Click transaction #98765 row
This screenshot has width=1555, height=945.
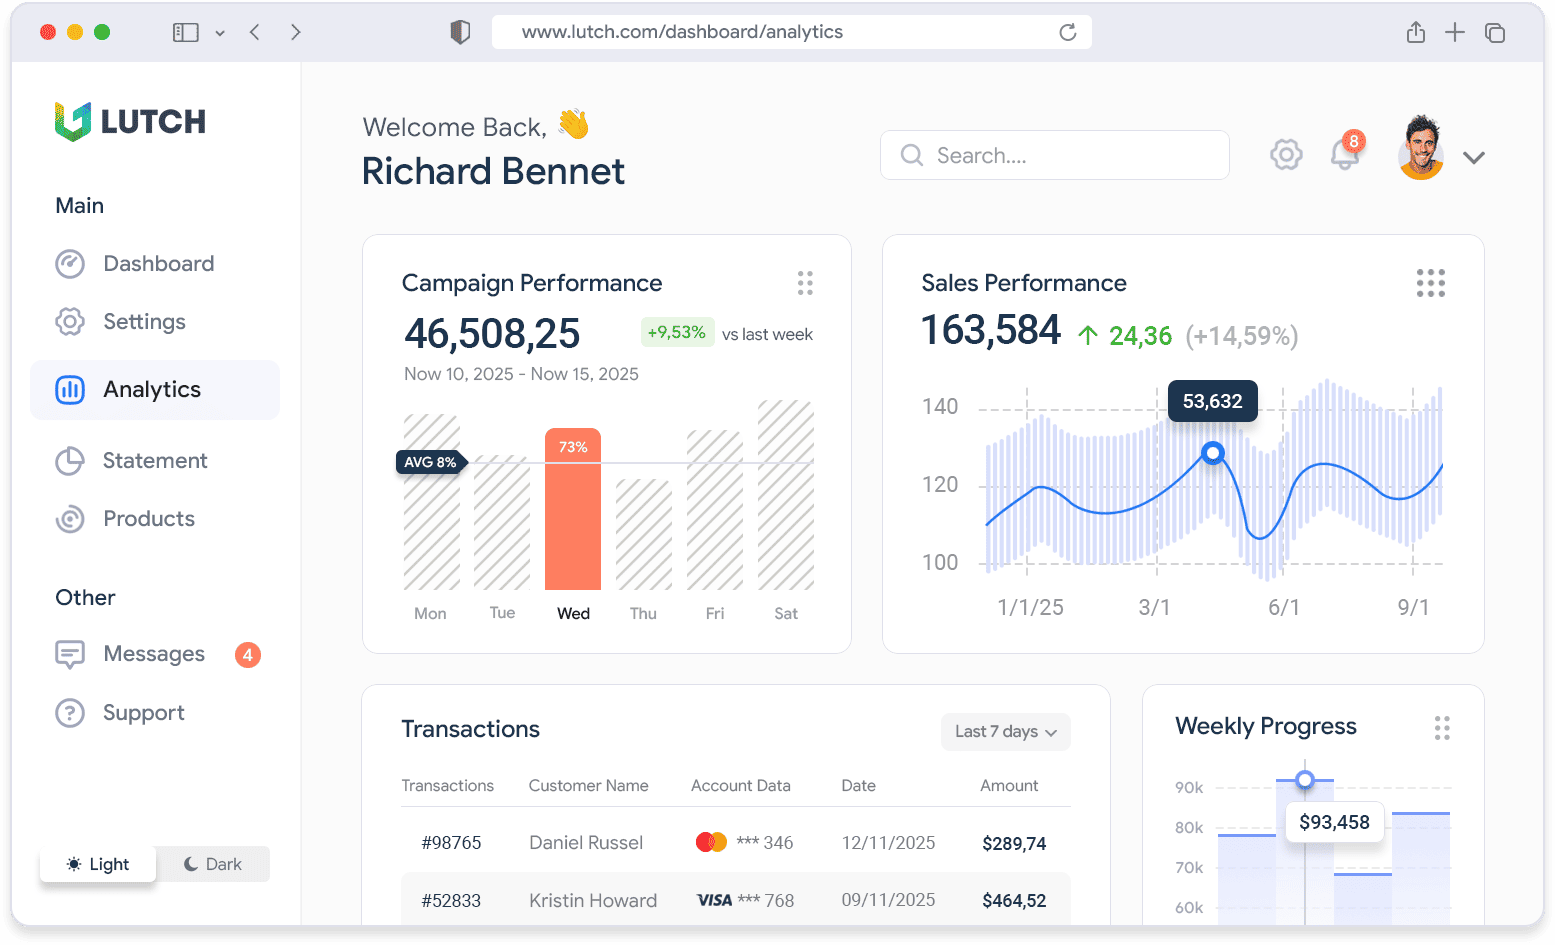point(735,843)
